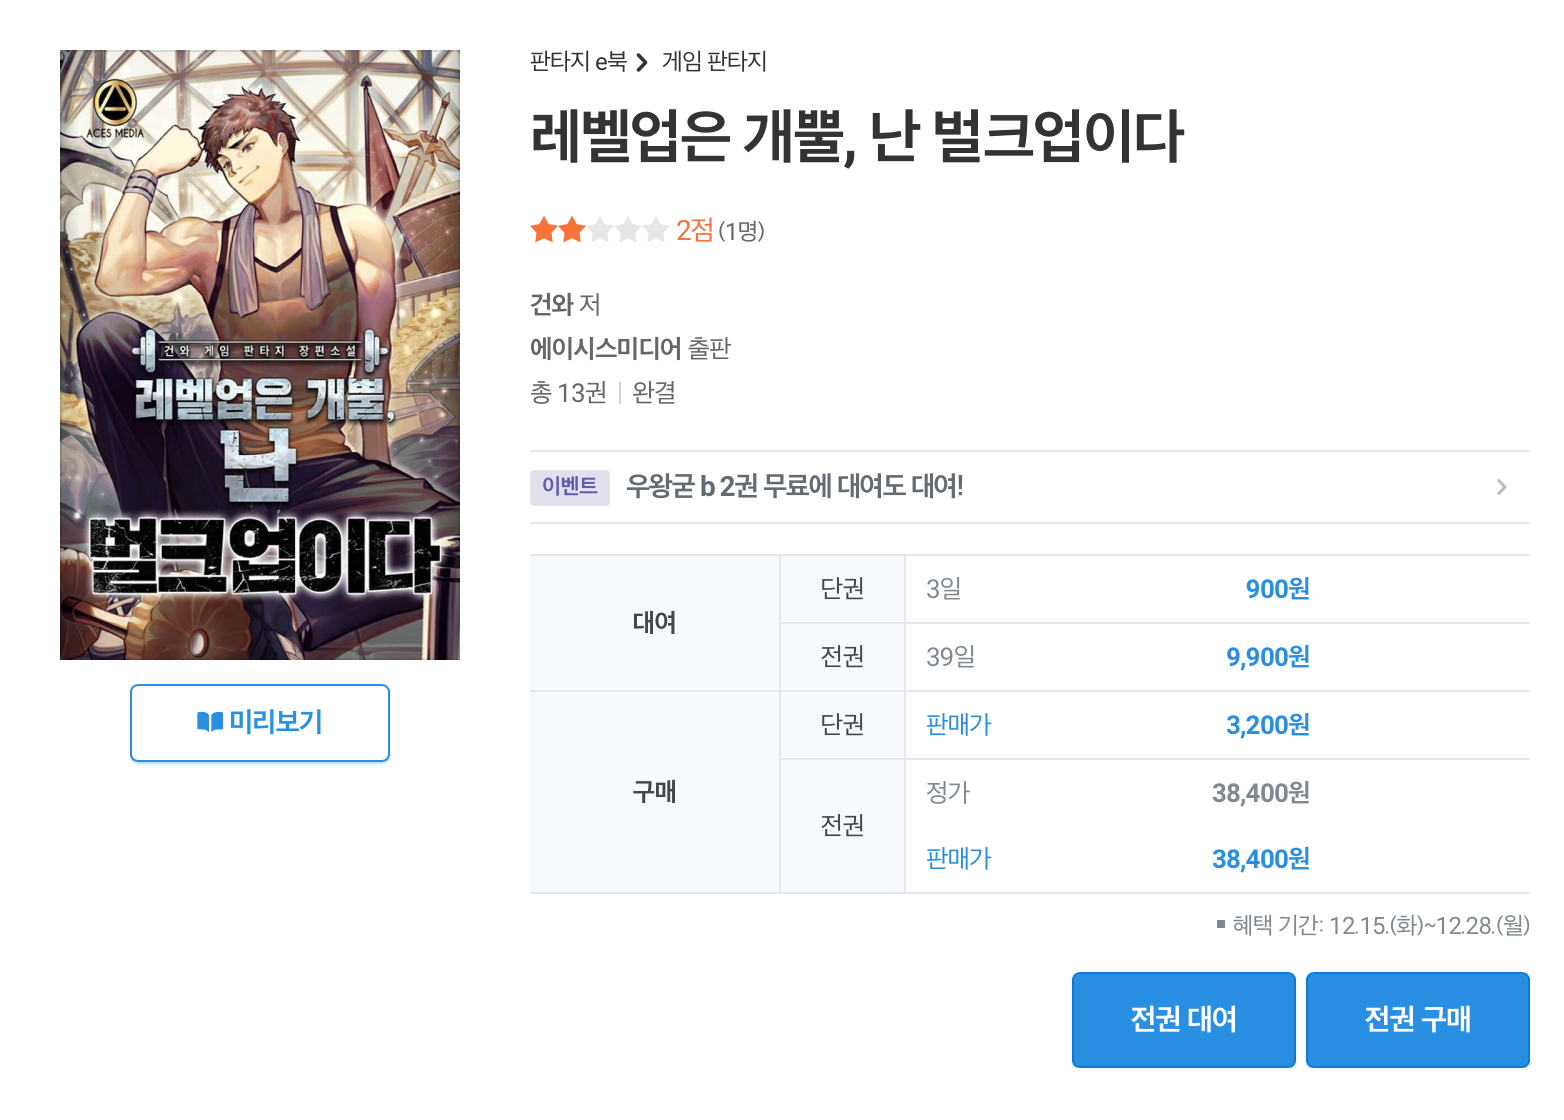Open the 게임 판타지 breadcrumb category
Image resolution: width=1564 pixels, height=1120 pixels.
714,62
